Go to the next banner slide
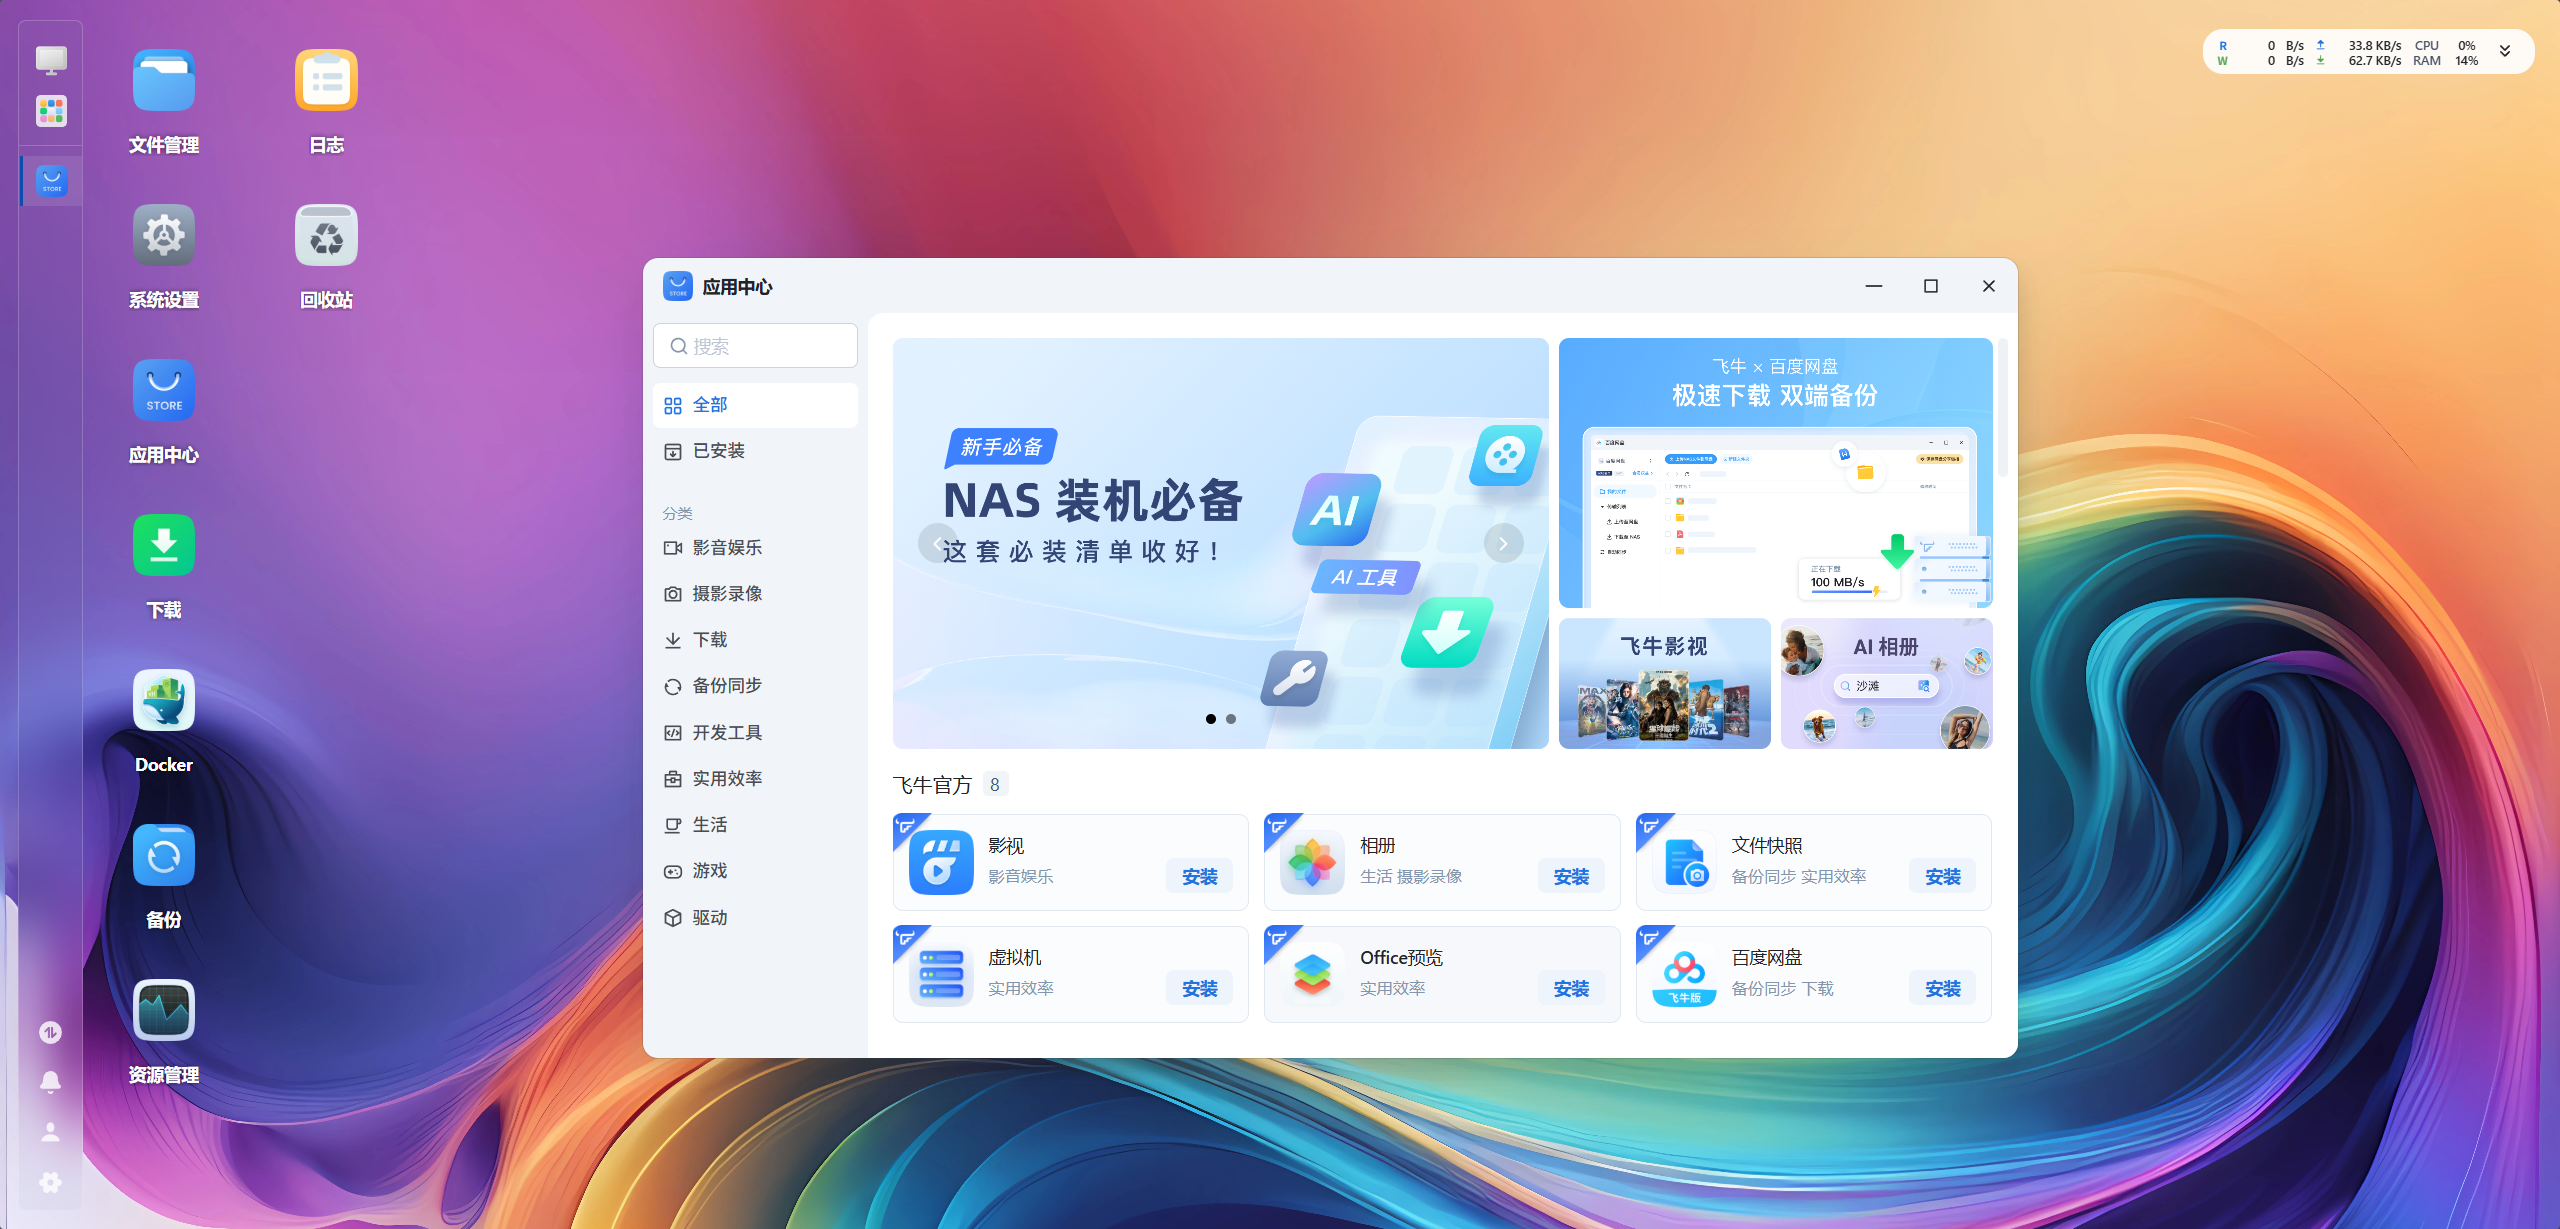Image resolution: width=2560 pixels, height=1229 pixels. (x=1503, y=543)
